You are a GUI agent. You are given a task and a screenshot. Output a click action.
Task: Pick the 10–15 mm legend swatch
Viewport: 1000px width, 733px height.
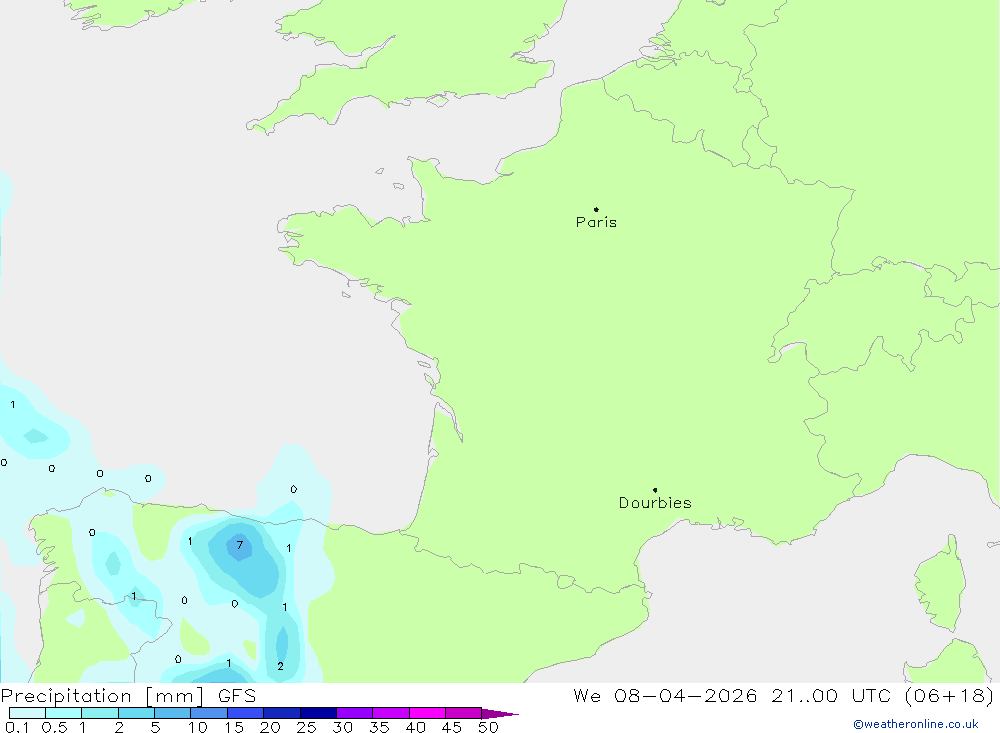pos(209,713)
